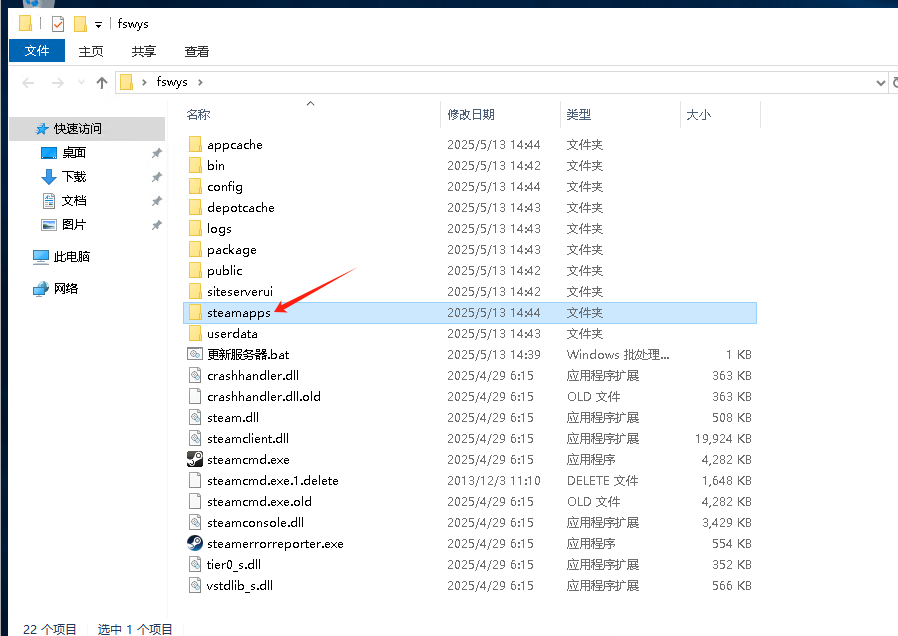Select the depotcache folder icon
This screenshot has height=636, width=898.
click(195, 207)
